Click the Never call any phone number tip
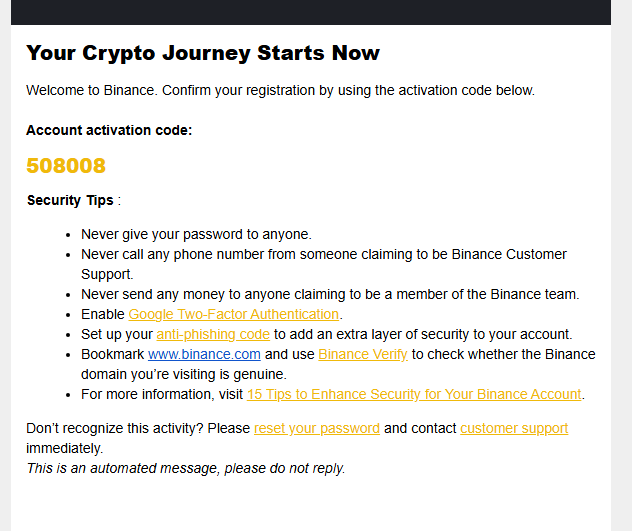 323,254
